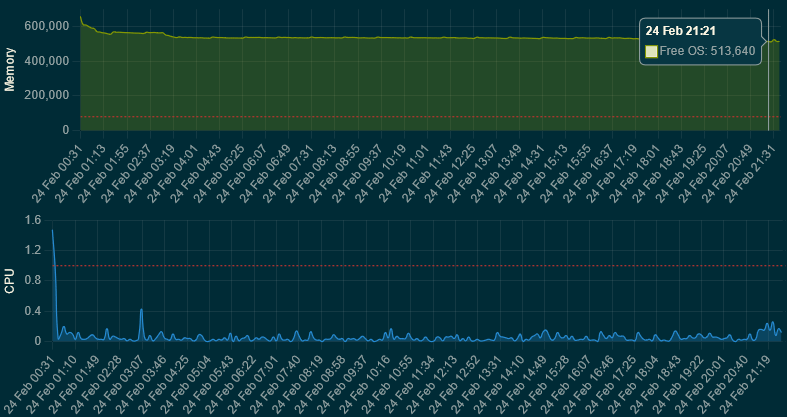
Task: Click the Free OS color swatch in tooltip
Action: [x=652, y=51]
